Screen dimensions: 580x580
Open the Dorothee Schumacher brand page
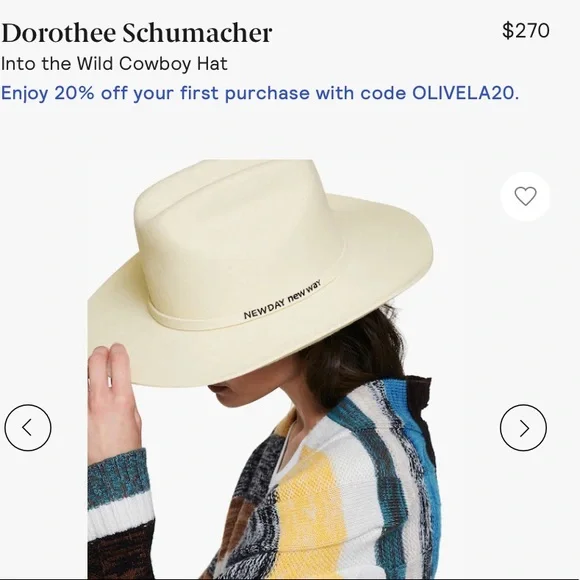(136, 33)
